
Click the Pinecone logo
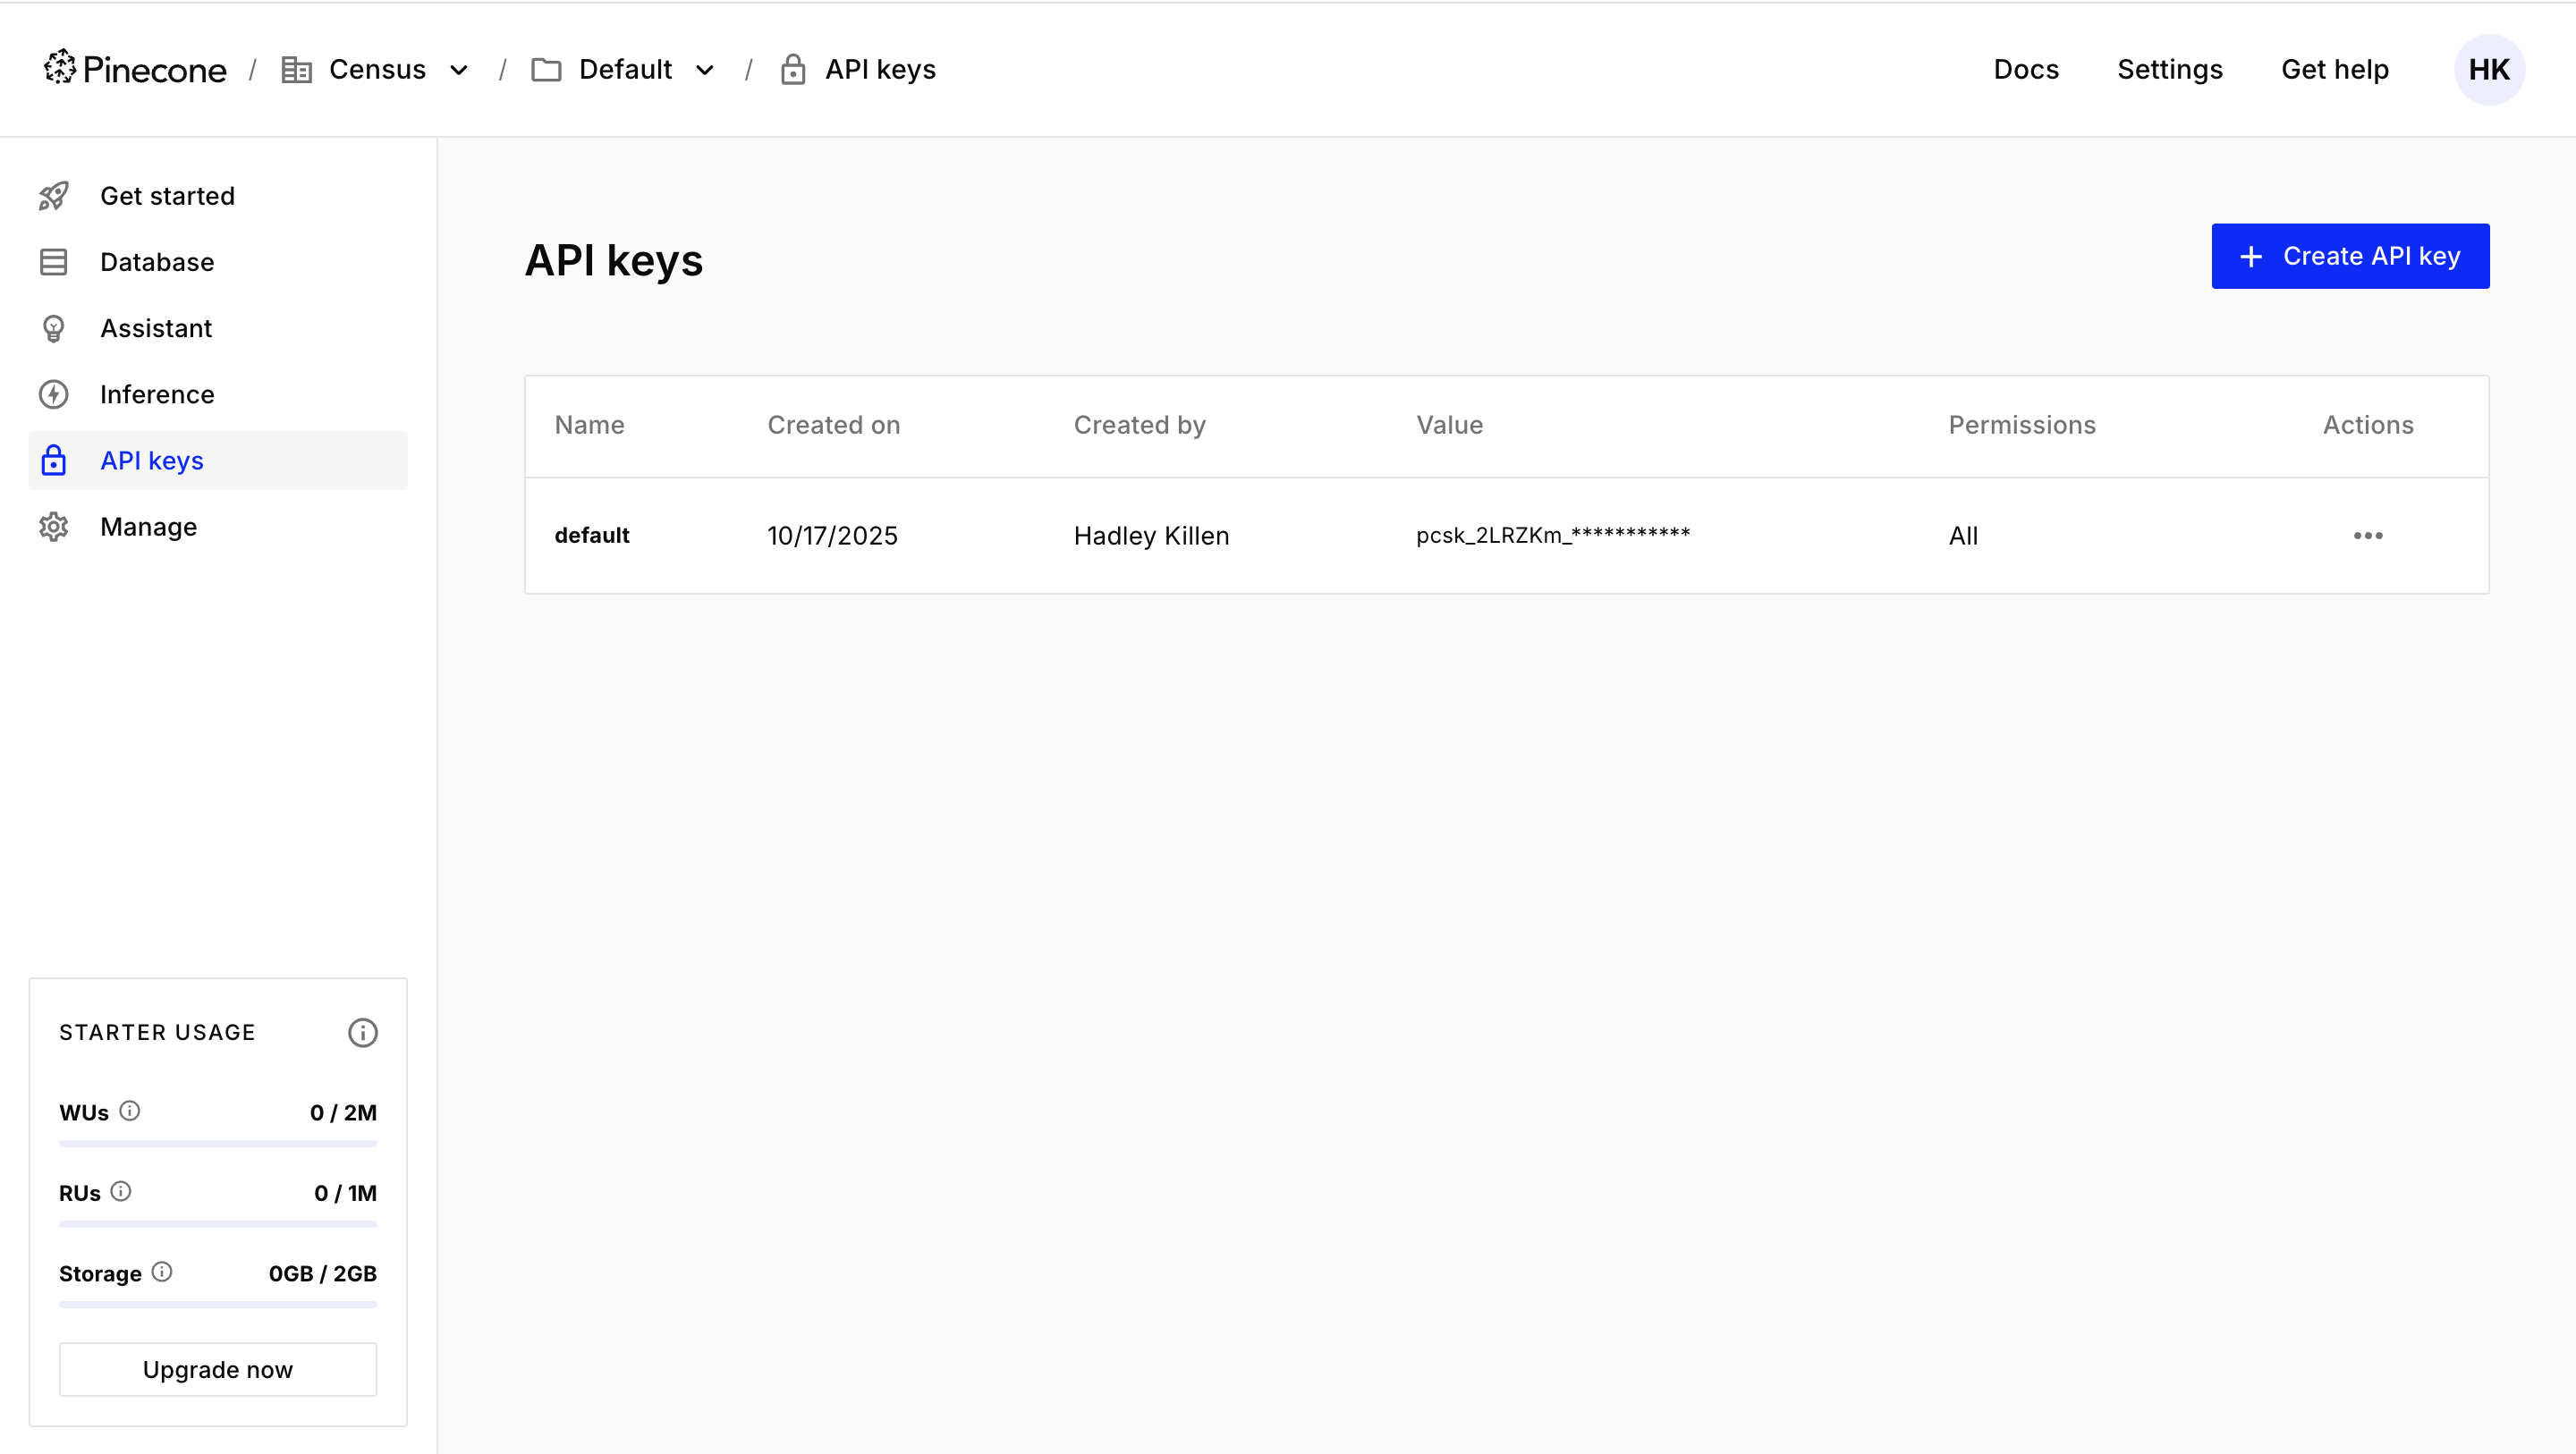(x=135, y=69)
